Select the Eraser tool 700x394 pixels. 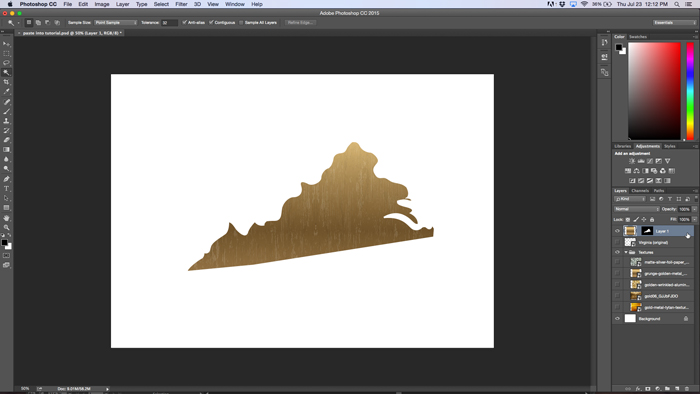click(x=6, y=140)
